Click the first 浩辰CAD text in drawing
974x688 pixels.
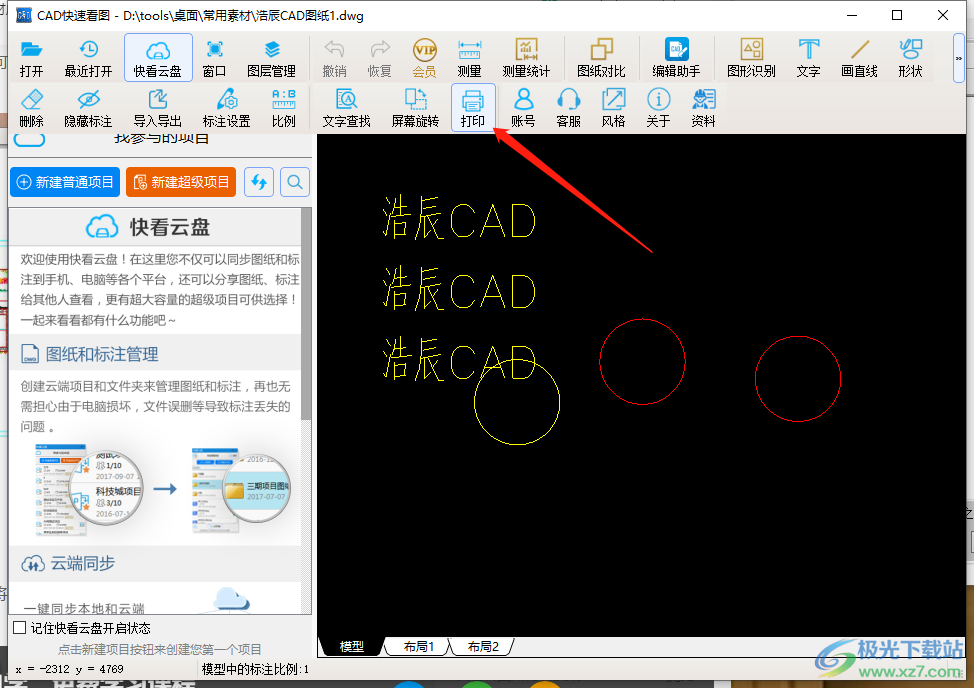pos(458,219)
